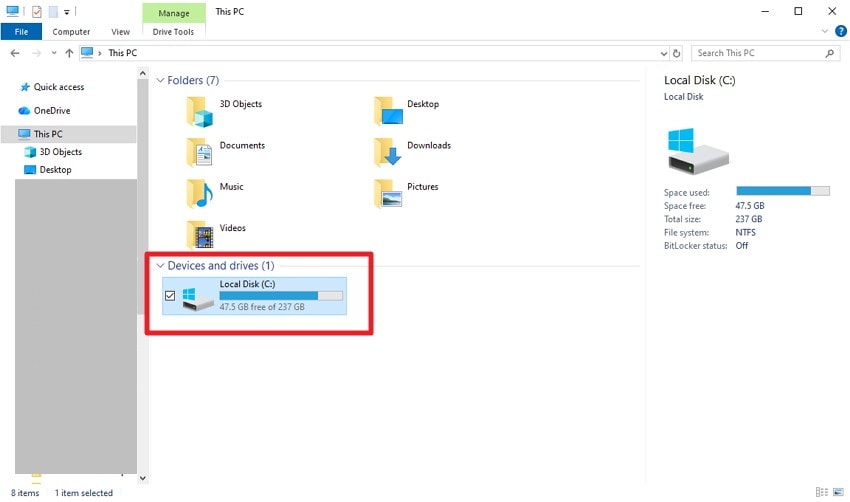Click '1 item selected' in status bar
The width and height of the screenshot is (850, 502).
[x=83, y=493]
